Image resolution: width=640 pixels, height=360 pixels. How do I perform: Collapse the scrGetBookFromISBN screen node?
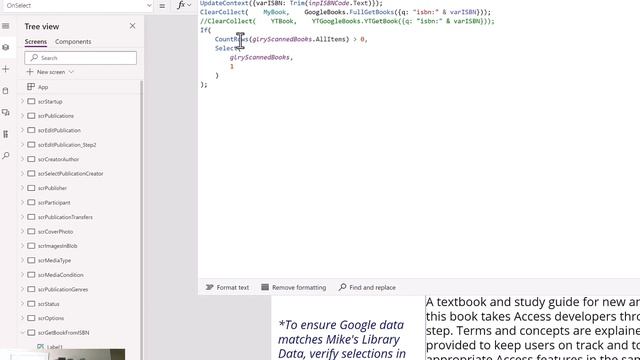coord(22,333)
